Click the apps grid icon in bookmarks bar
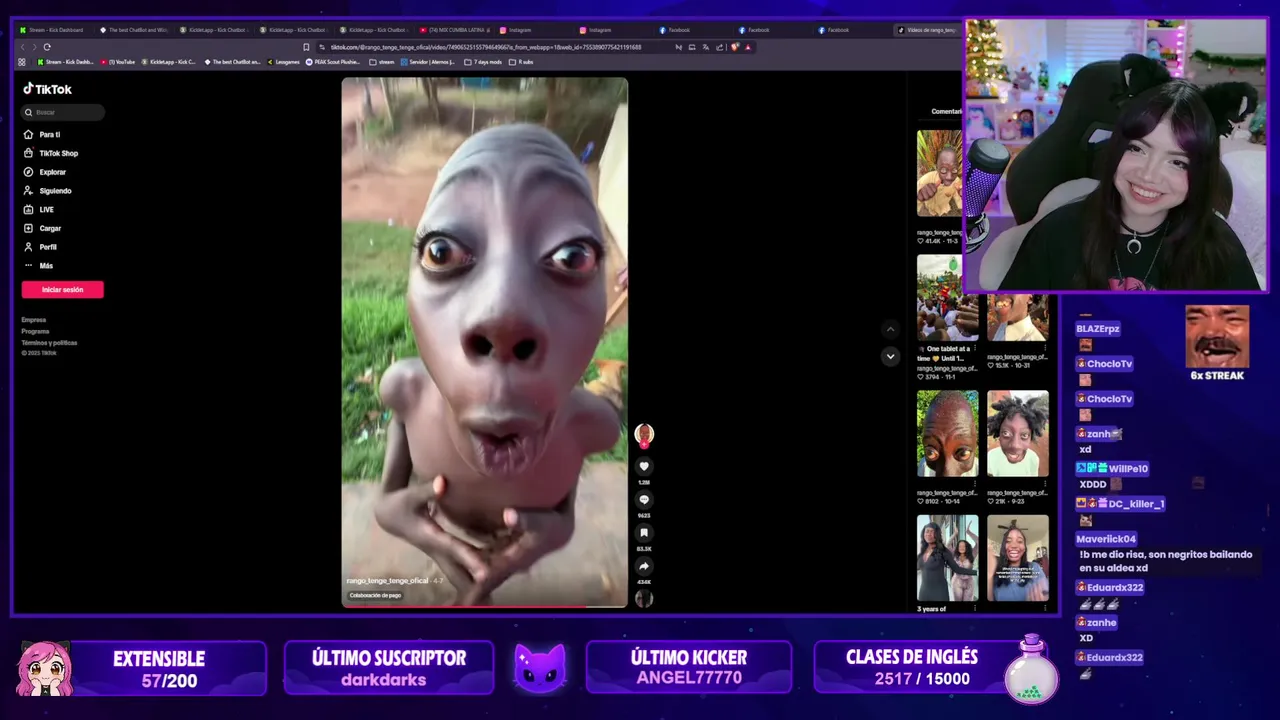 pyautogui.click(x=22, y=62)
